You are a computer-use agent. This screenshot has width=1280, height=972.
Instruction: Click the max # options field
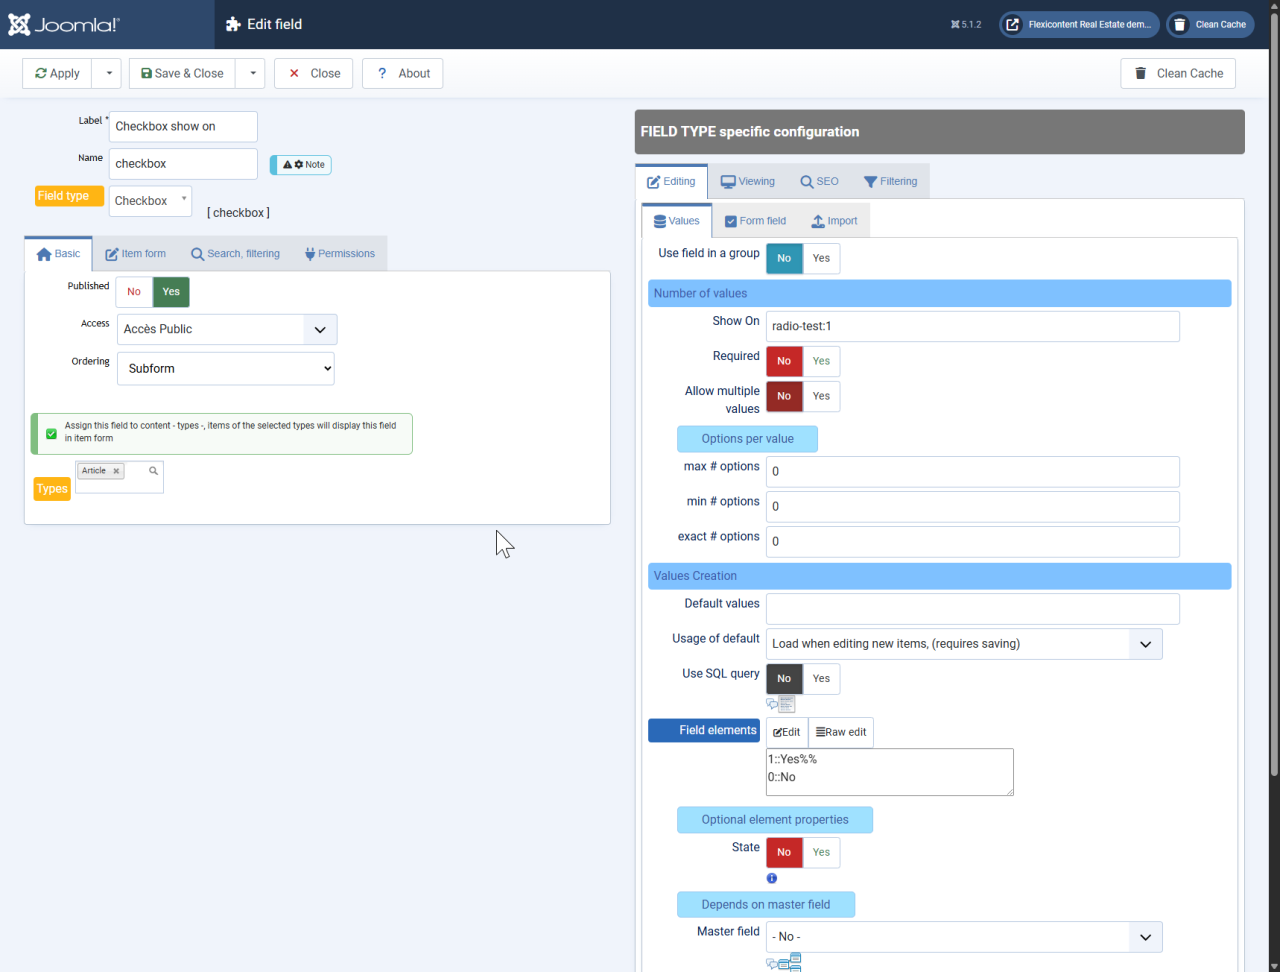coord(973,472)
